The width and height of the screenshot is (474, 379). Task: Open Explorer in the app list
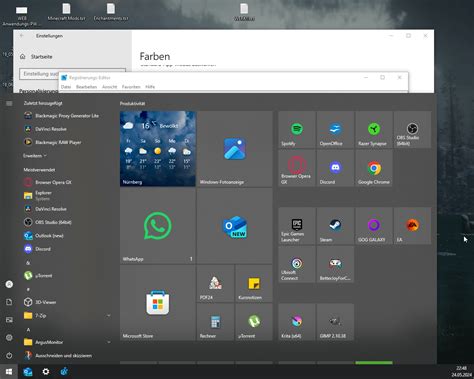(x=67, y=196)
